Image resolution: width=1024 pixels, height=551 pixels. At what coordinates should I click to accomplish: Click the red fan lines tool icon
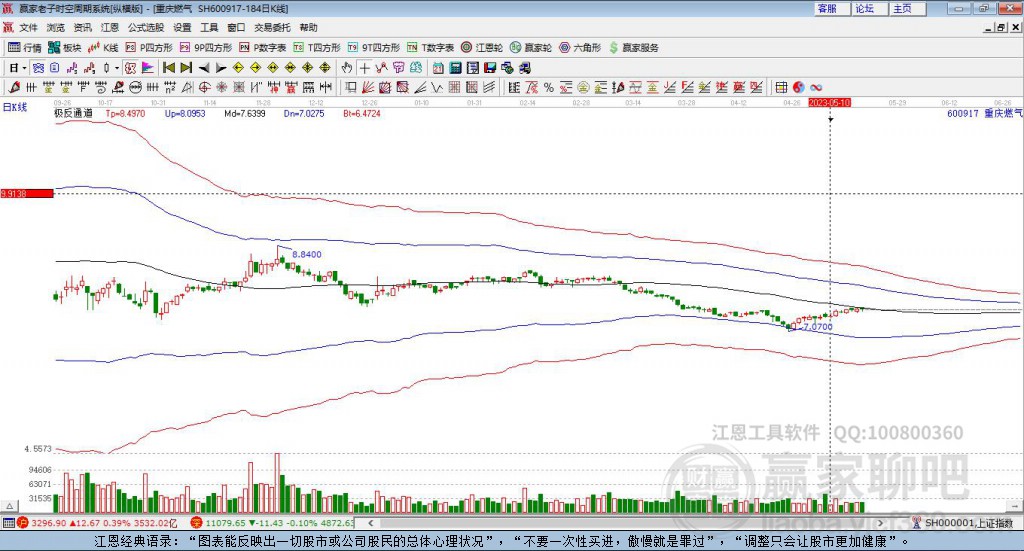368,87
